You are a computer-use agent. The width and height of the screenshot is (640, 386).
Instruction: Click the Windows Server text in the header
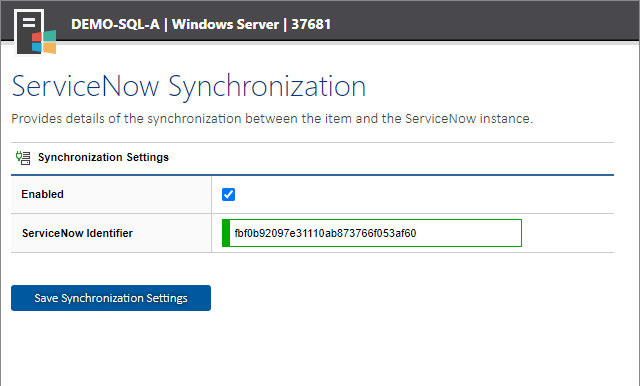[225, 24]
